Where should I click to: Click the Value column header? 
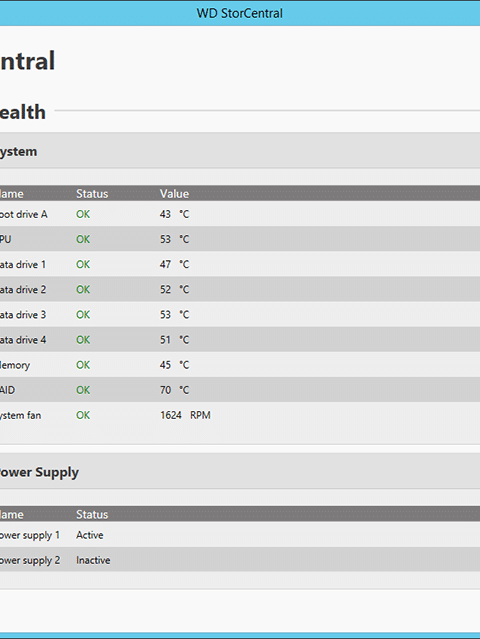174,194
